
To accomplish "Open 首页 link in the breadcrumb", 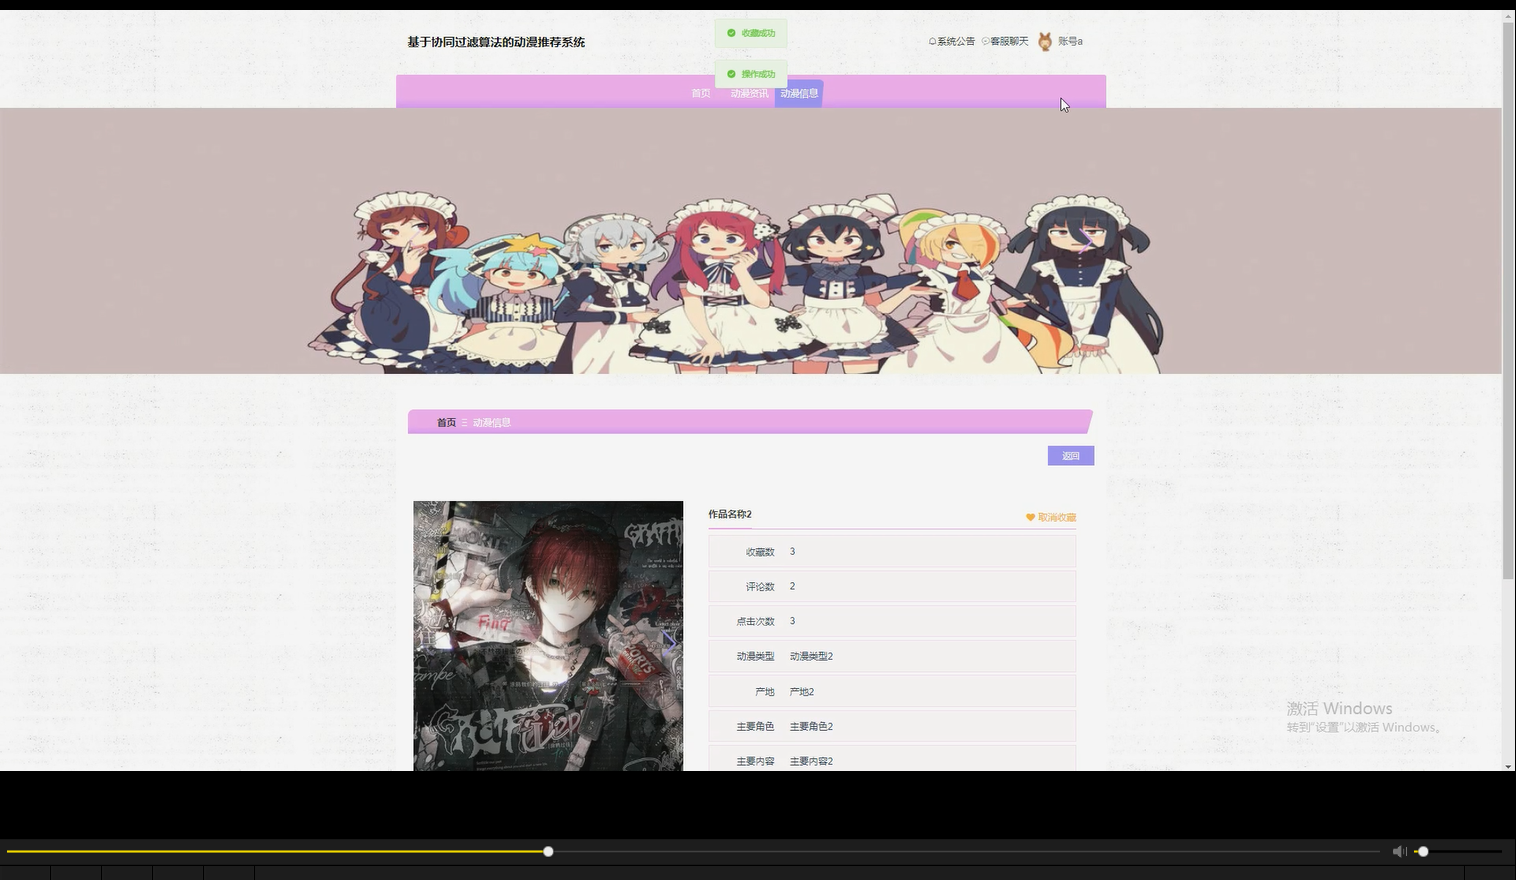I will click(445, 422).
